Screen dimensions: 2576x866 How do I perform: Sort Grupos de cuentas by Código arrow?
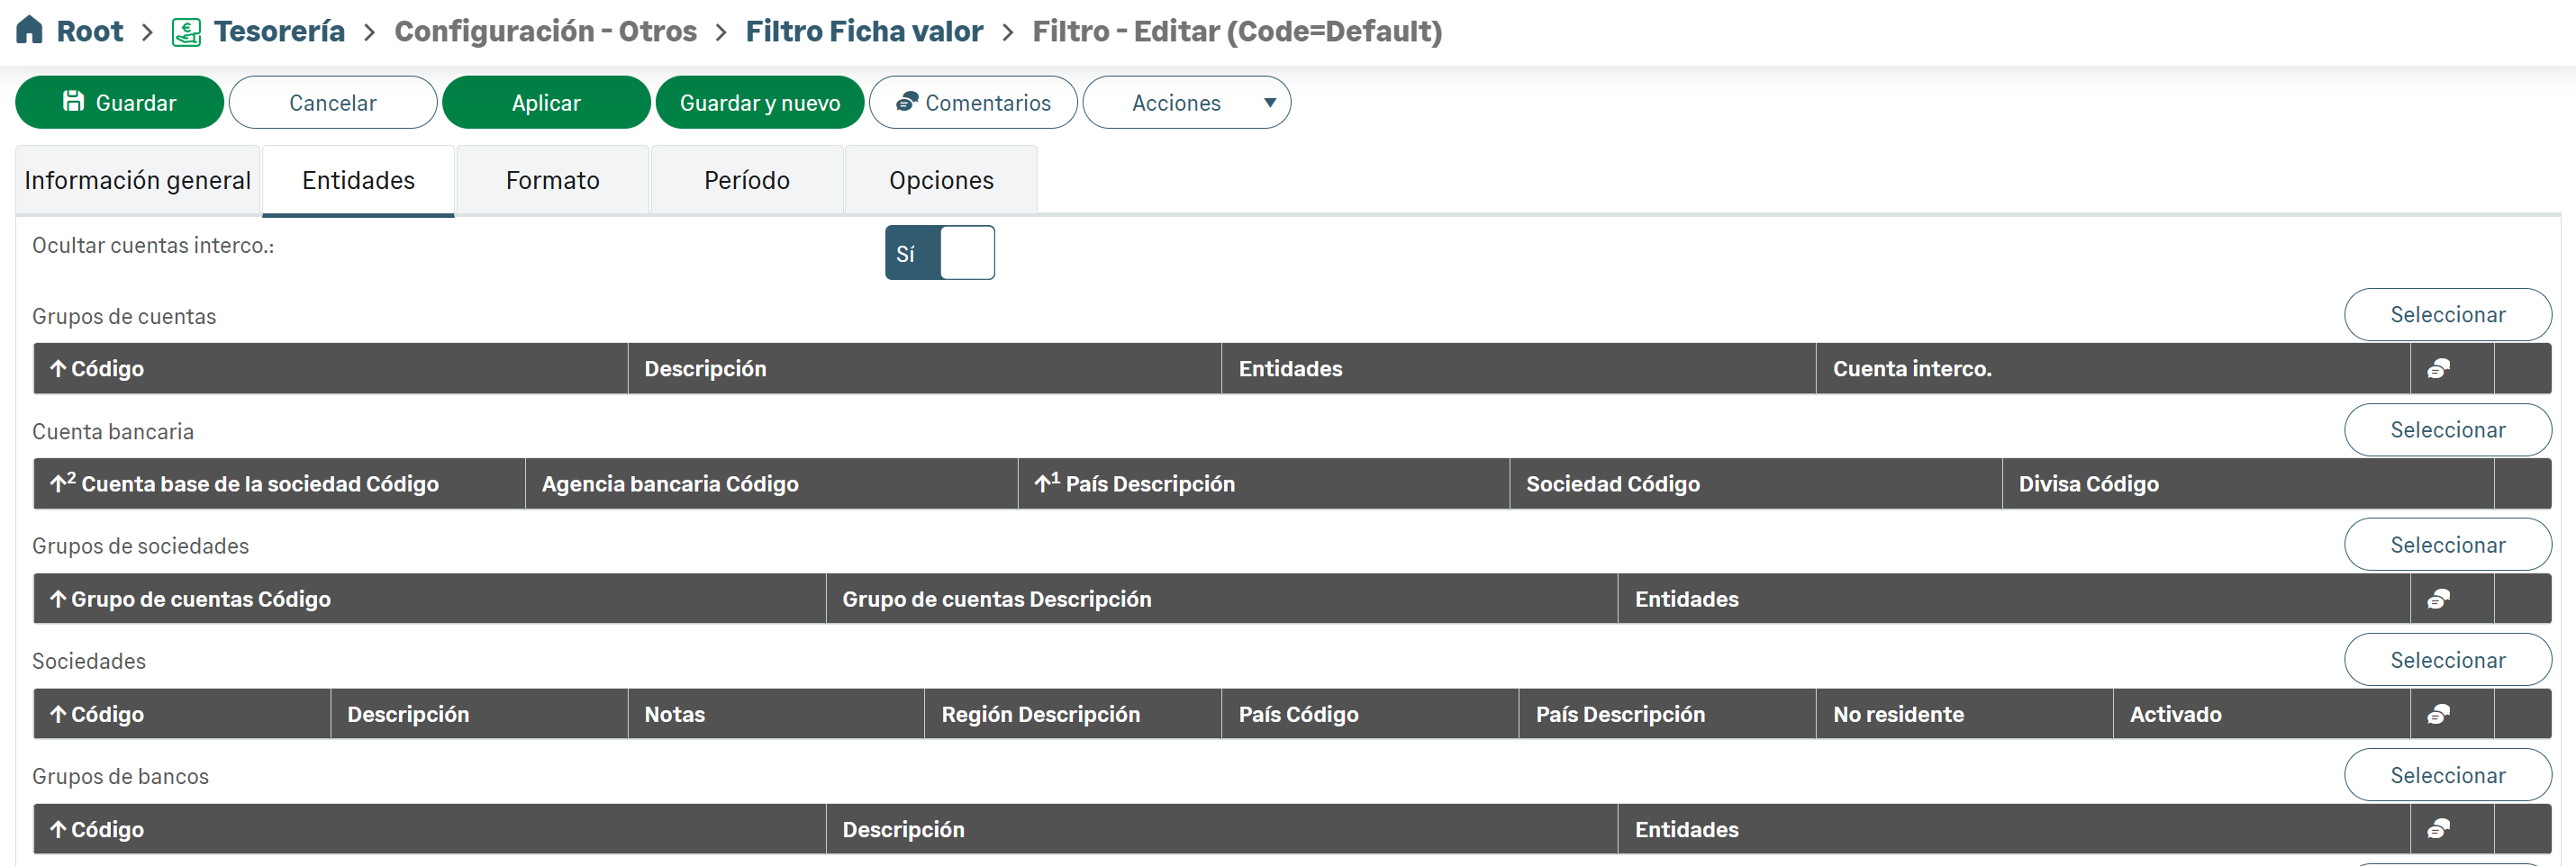(58, 369)
